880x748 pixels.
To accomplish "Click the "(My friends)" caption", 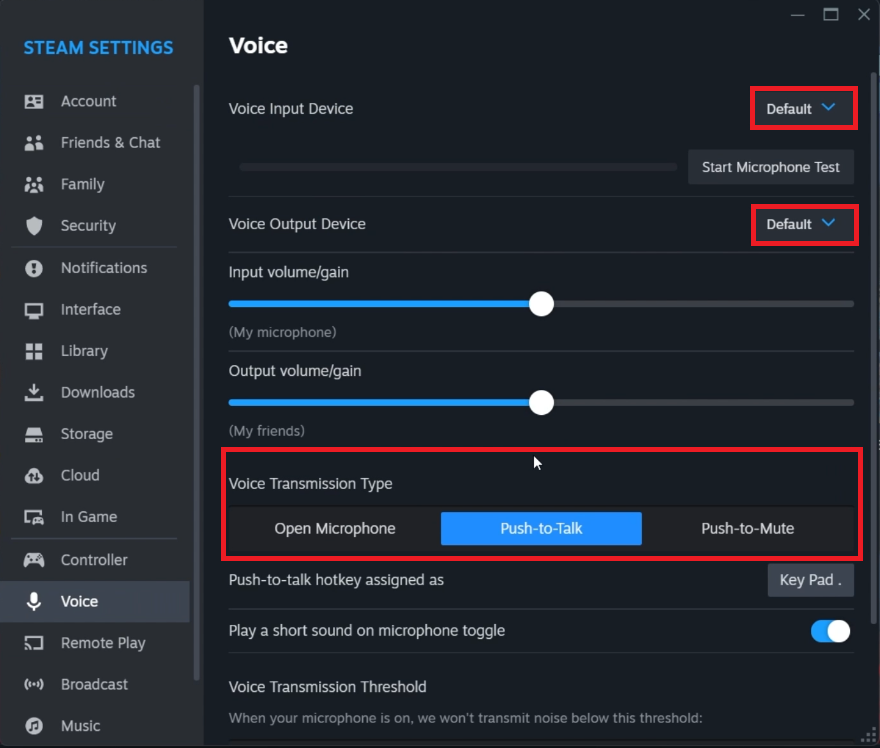I will (267, 431).
